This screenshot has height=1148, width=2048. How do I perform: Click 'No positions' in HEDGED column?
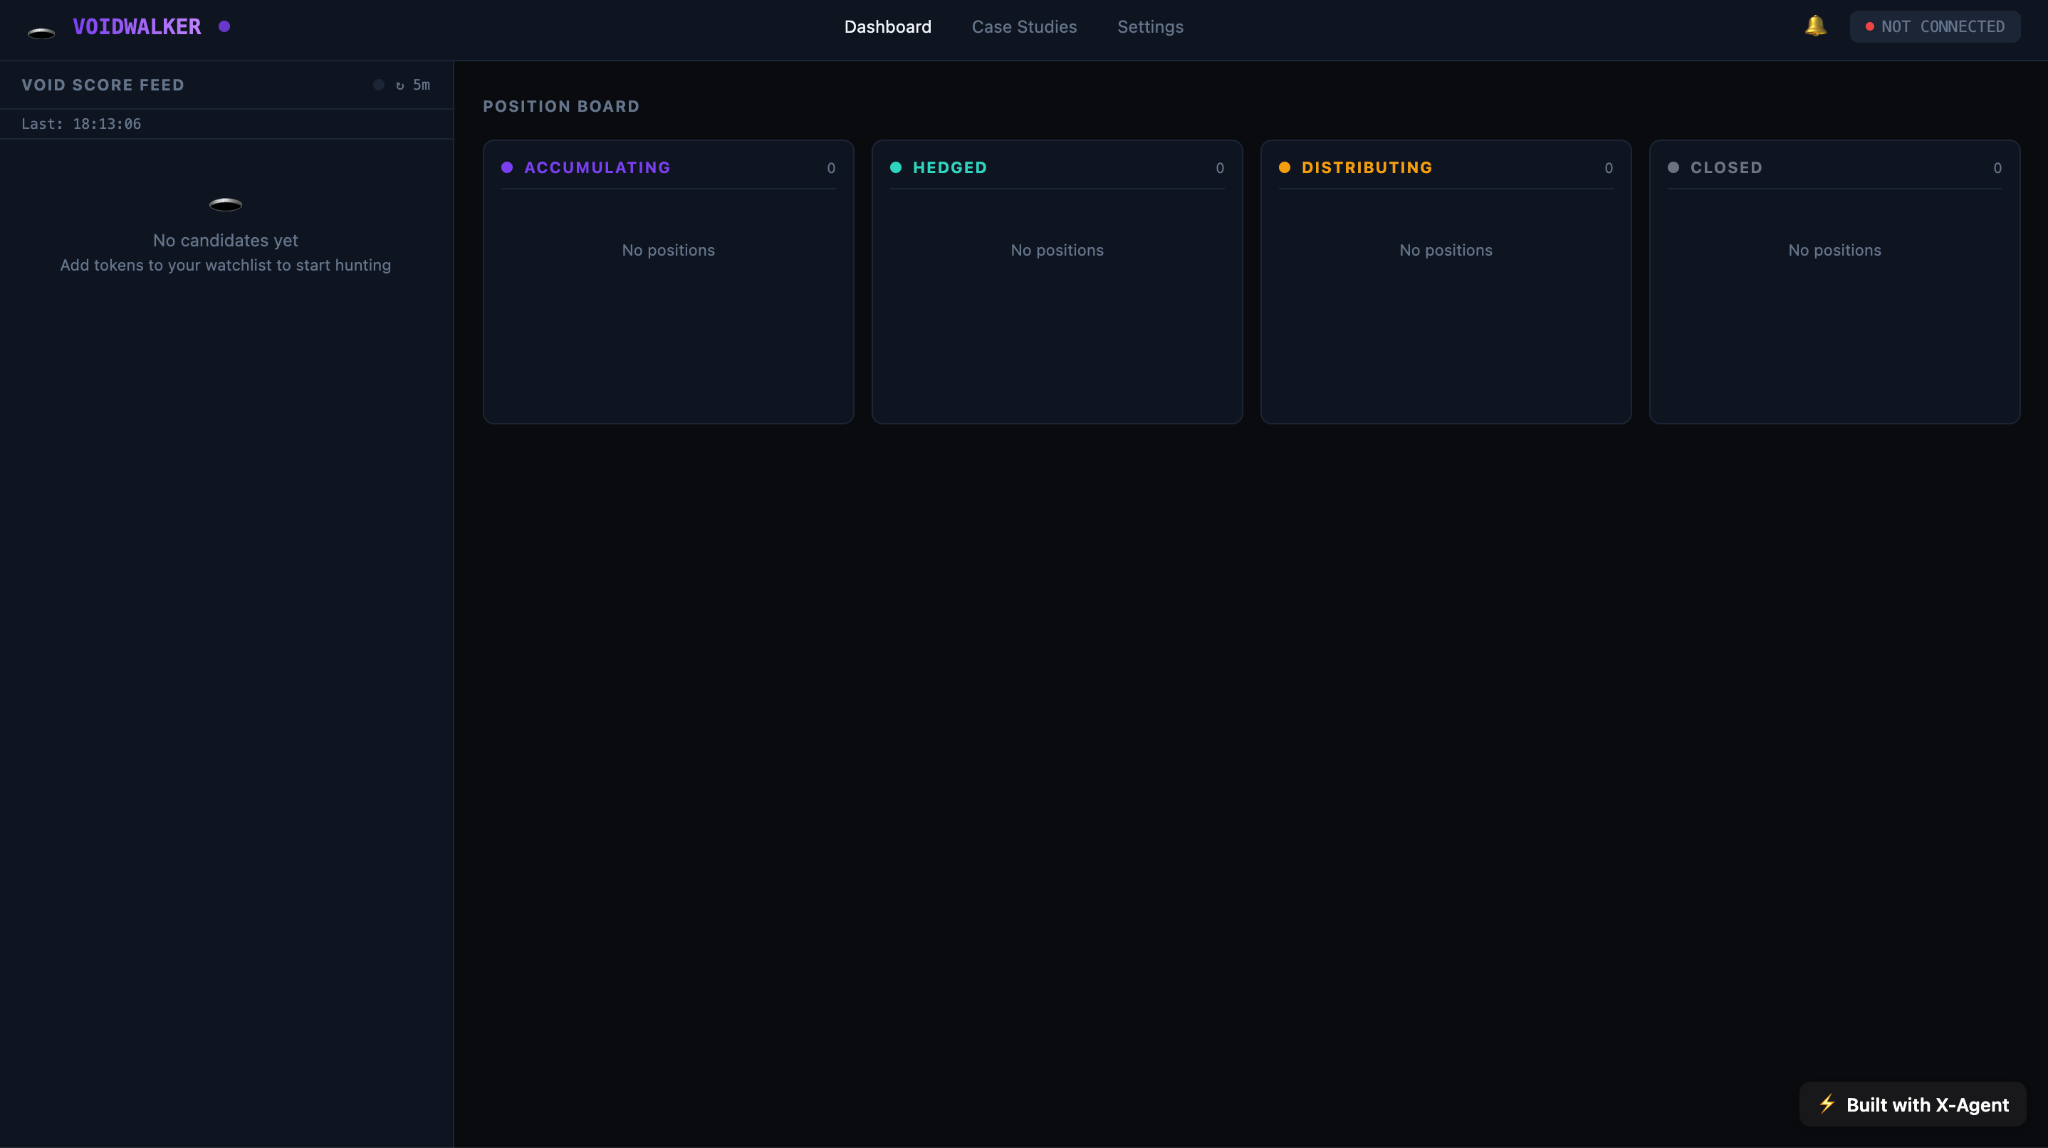coord(1057,250)
